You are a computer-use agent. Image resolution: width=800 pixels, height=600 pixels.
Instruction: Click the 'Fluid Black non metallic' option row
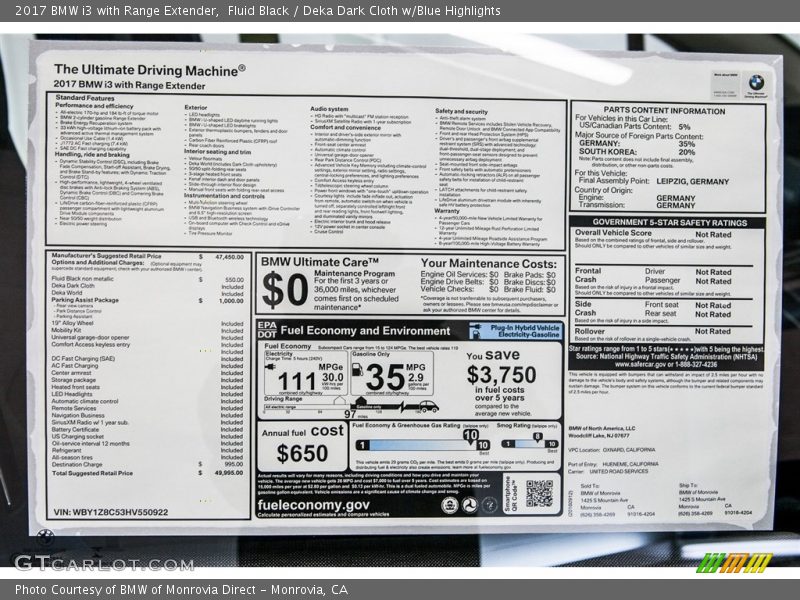147,279
